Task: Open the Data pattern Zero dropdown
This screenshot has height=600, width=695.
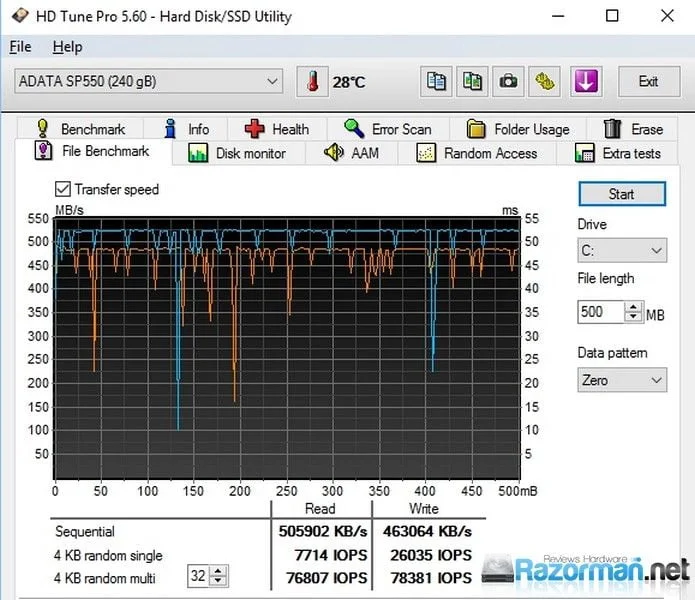Action: [x=622, y=380]
